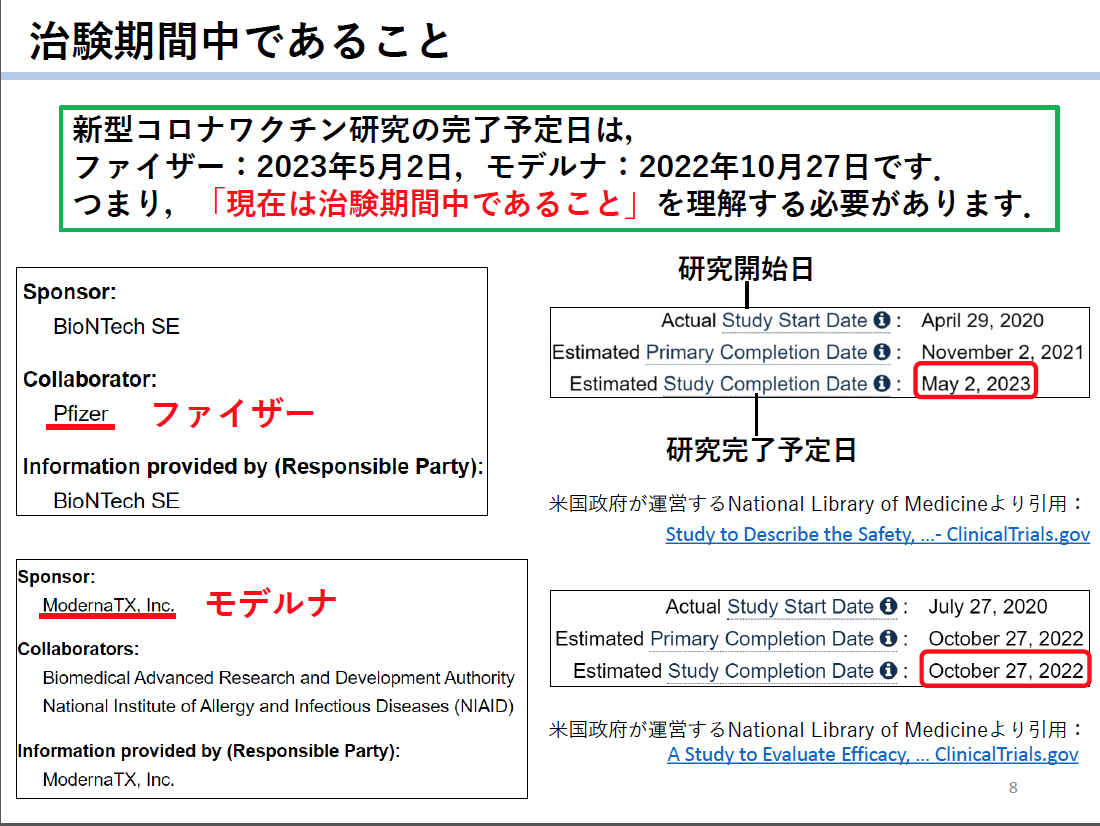Viewport: 1100px width, 826px height.
Task: Click 'Study Completion Date' term in May 2, 2023 row
Action: point(765,384)
